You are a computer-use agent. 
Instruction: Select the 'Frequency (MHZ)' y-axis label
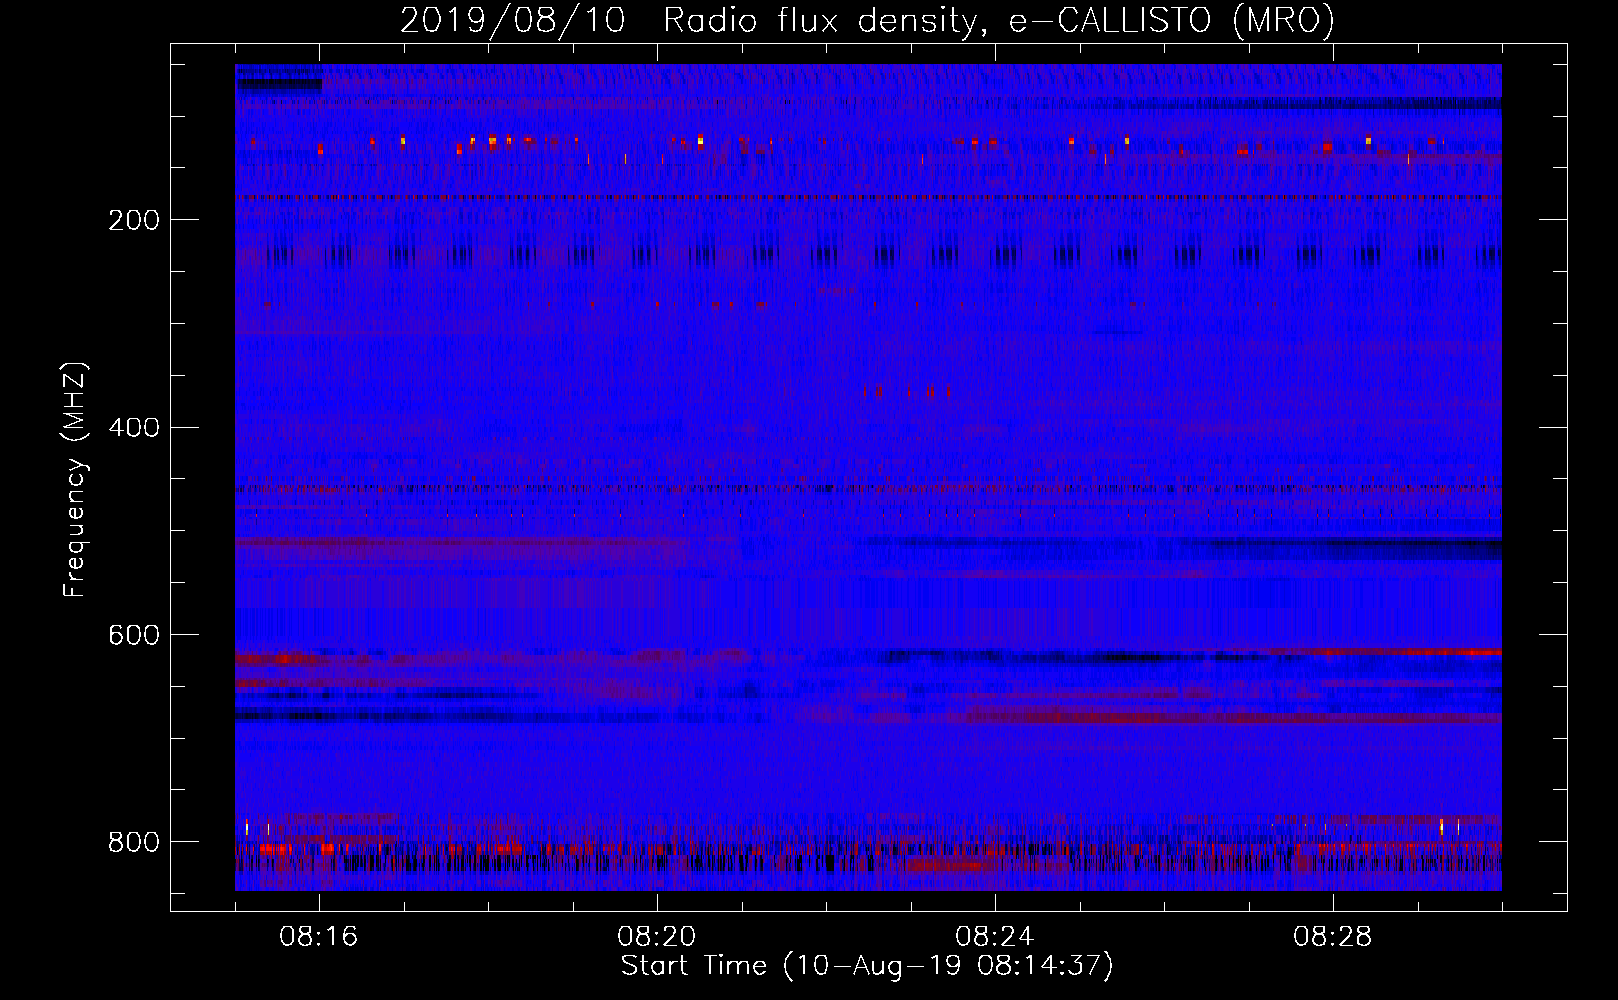(75, 479)
